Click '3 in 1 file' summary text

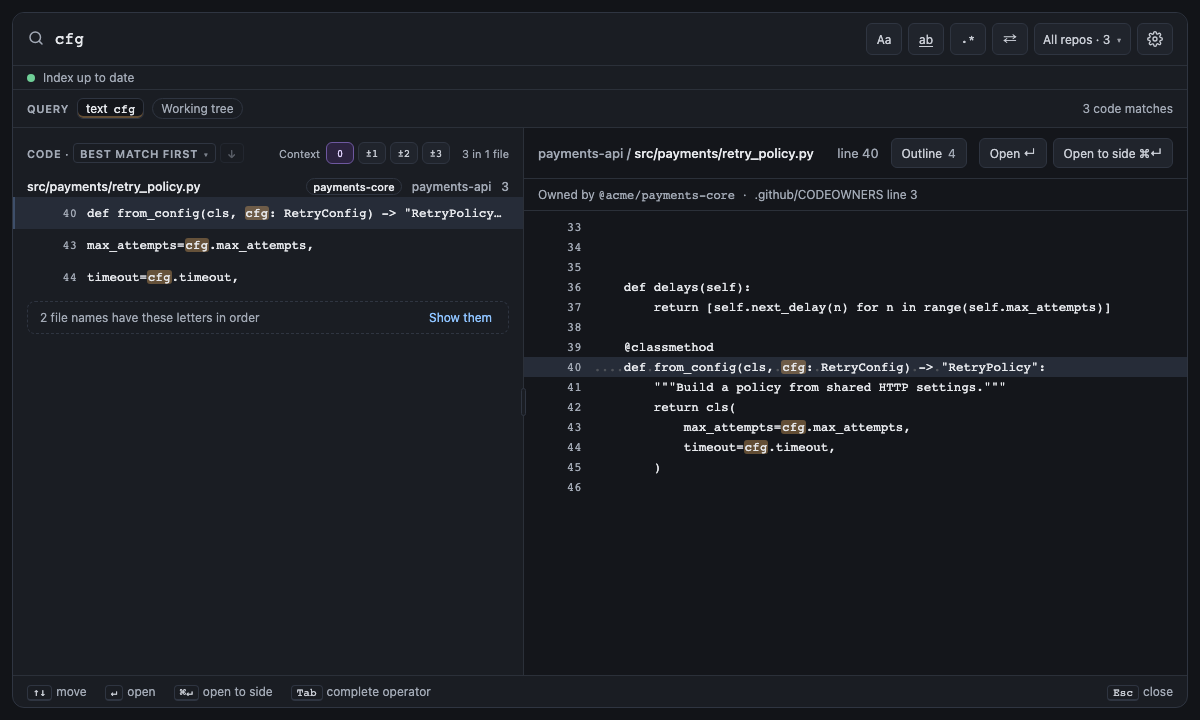tap(485, 154)
